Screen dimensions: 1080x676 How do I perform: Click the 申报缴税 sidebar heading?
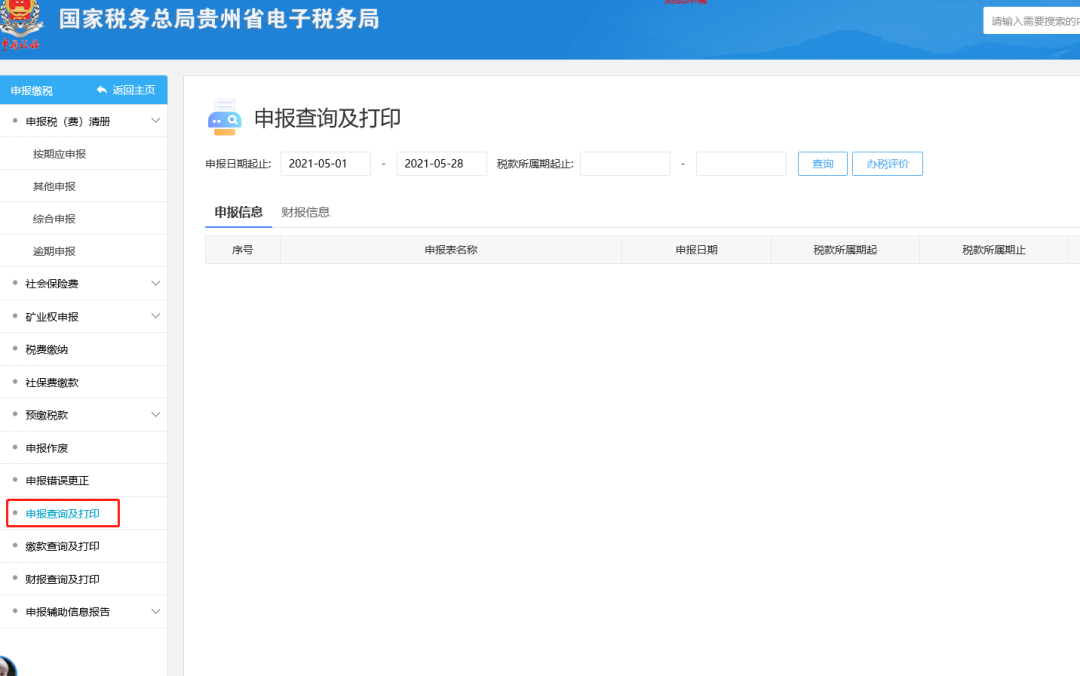click(32, 90)
